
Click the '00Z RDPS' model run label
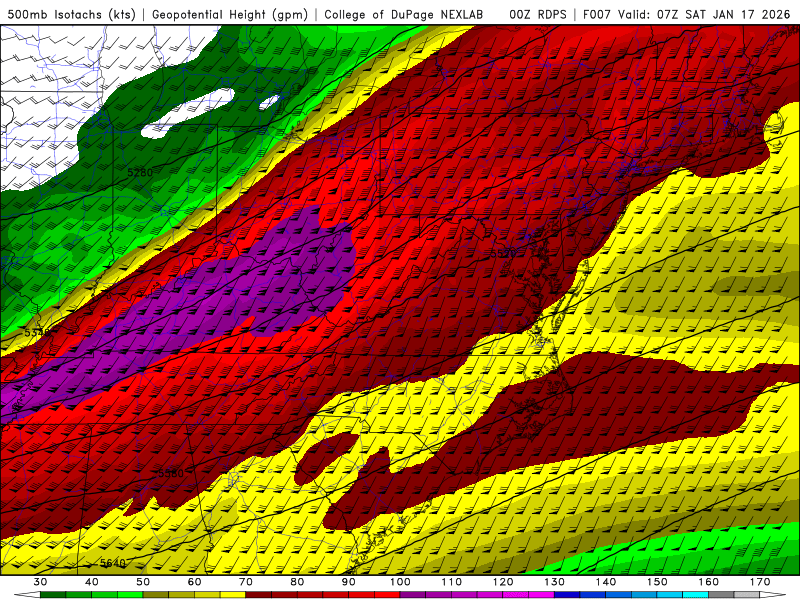coord(538,15)
